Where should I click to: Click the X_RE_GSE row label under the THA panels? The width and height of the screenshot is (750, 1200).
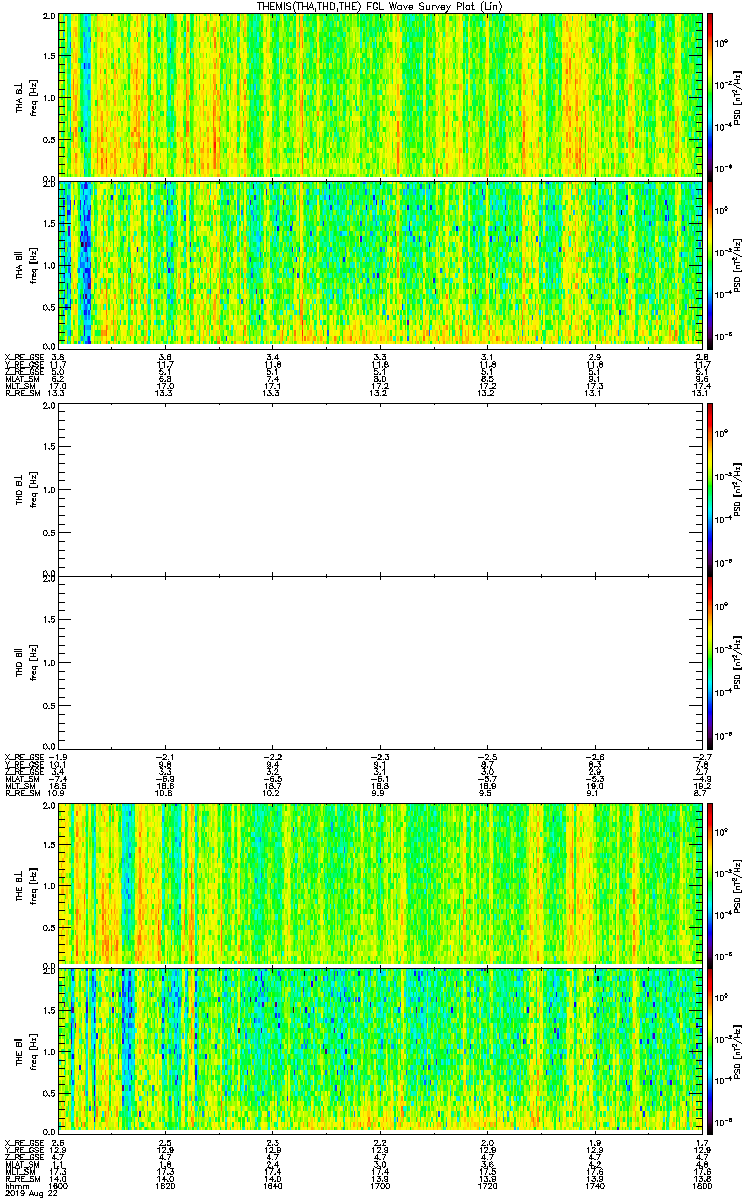point(24,357)
